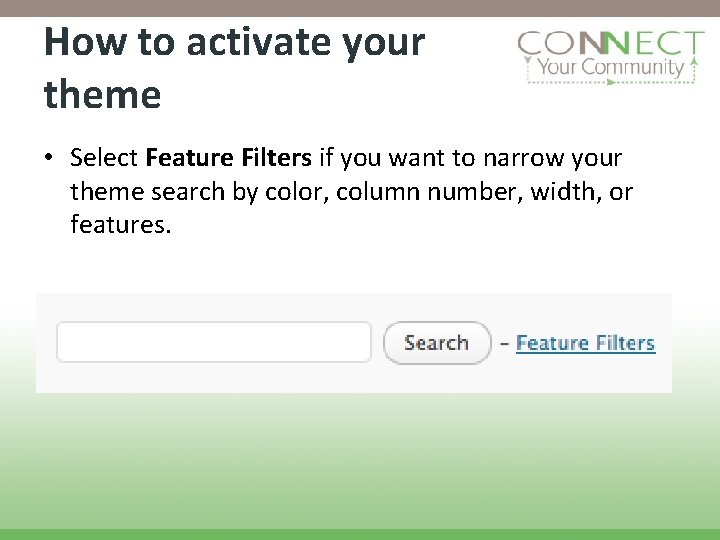The image size is (720, 540).
Task: Click the green double-N letters in logo
Action: click(602, 43)
